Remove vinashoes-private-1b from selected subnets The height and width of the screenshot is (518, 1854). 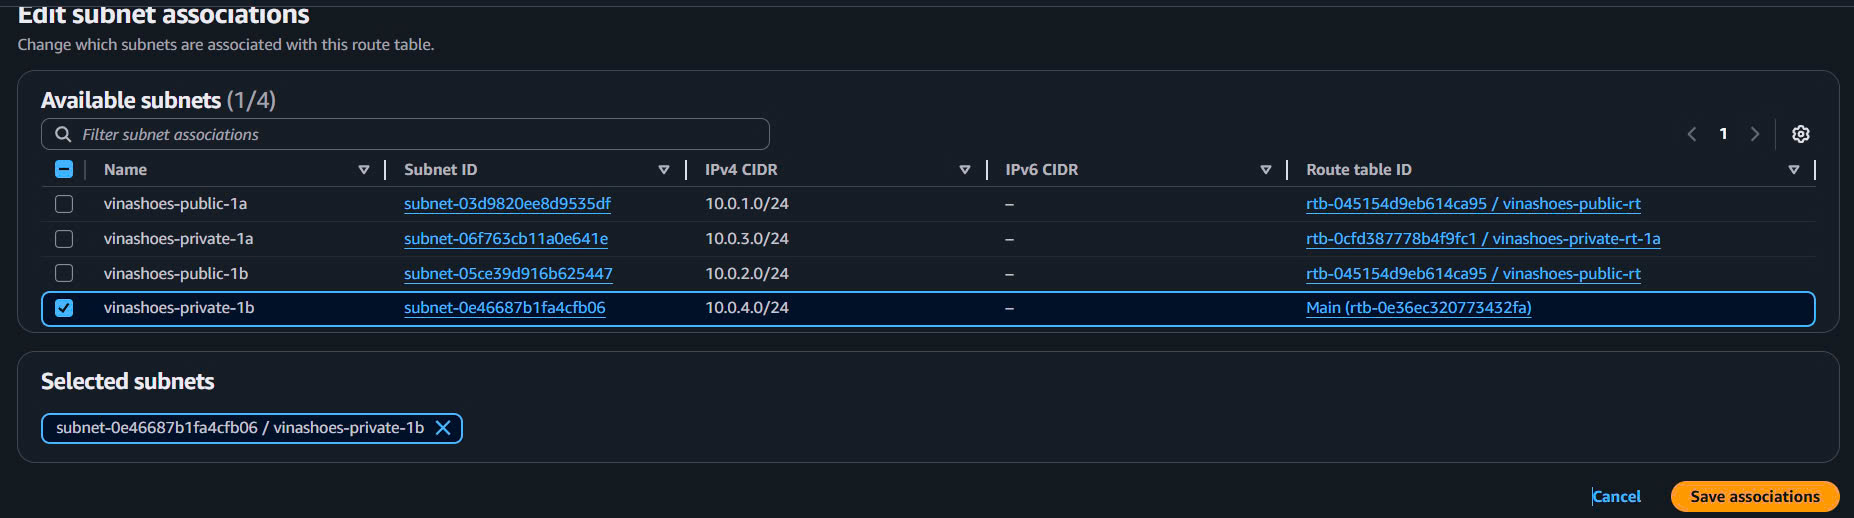pos(443,428)
